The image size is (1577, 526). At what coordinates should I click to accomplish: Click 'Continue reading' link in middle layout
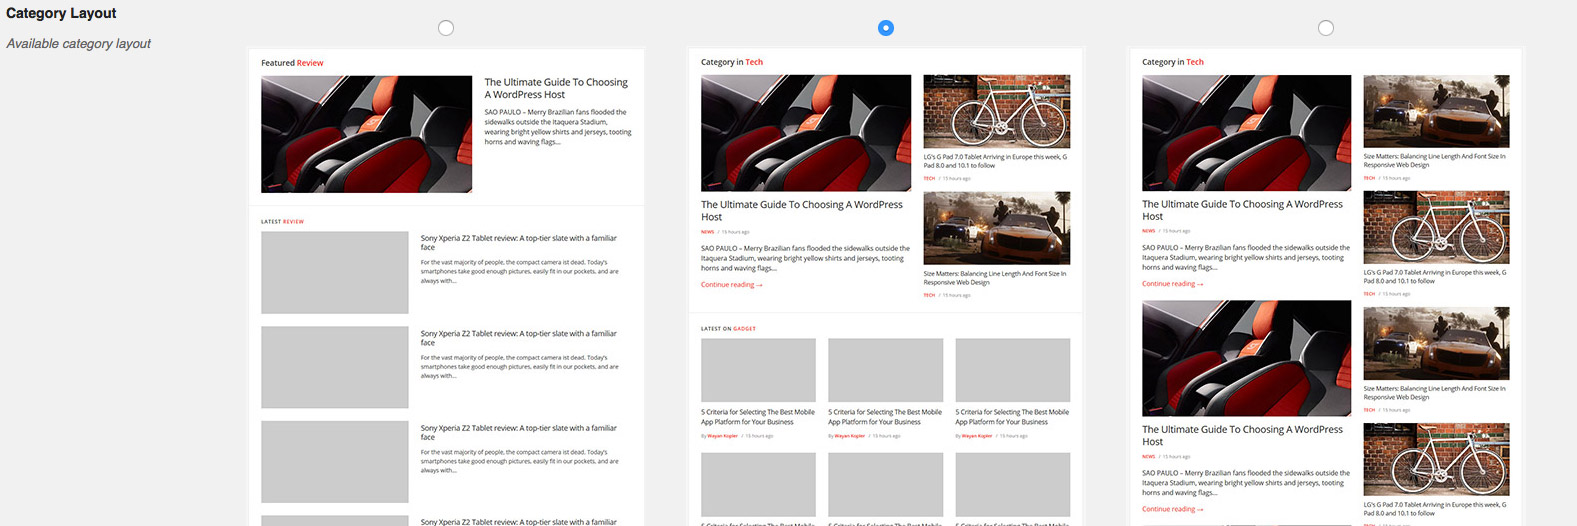(x=731, y=285)
